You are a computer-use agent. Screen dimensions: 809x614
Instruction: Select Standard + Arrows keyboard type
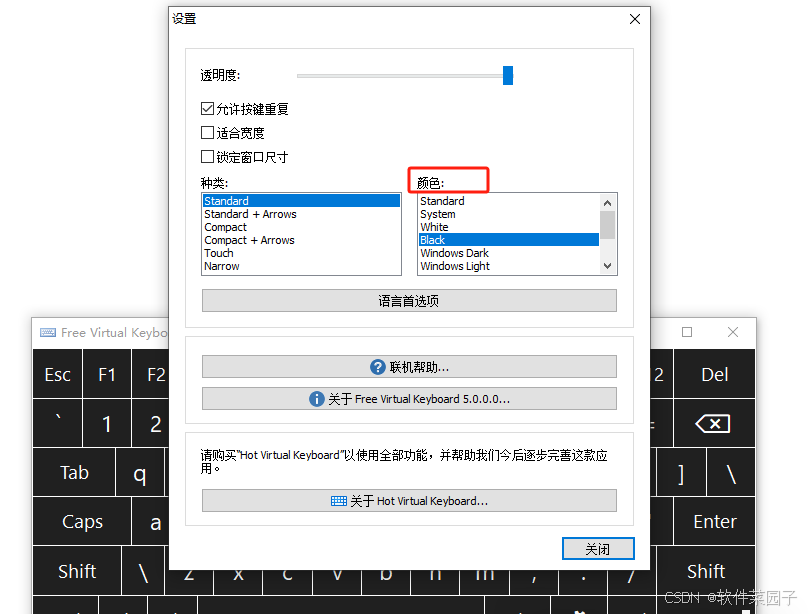pyautogui.click(x=301, y=214)
